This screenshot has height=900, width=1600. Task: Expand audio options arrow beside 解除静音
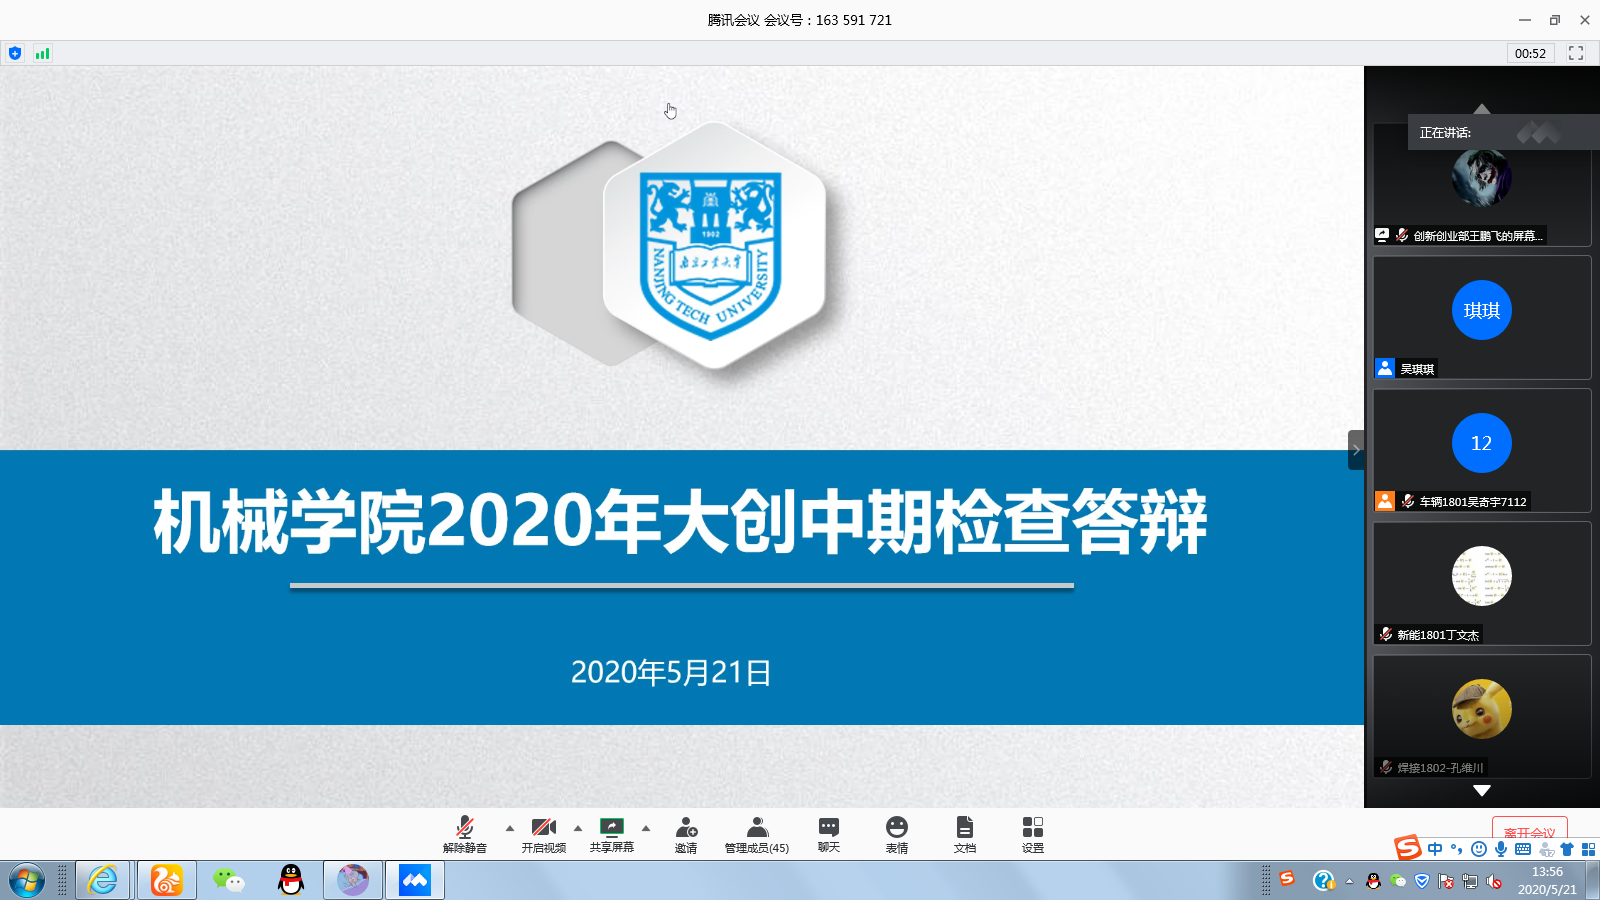(x=510, y=828)
